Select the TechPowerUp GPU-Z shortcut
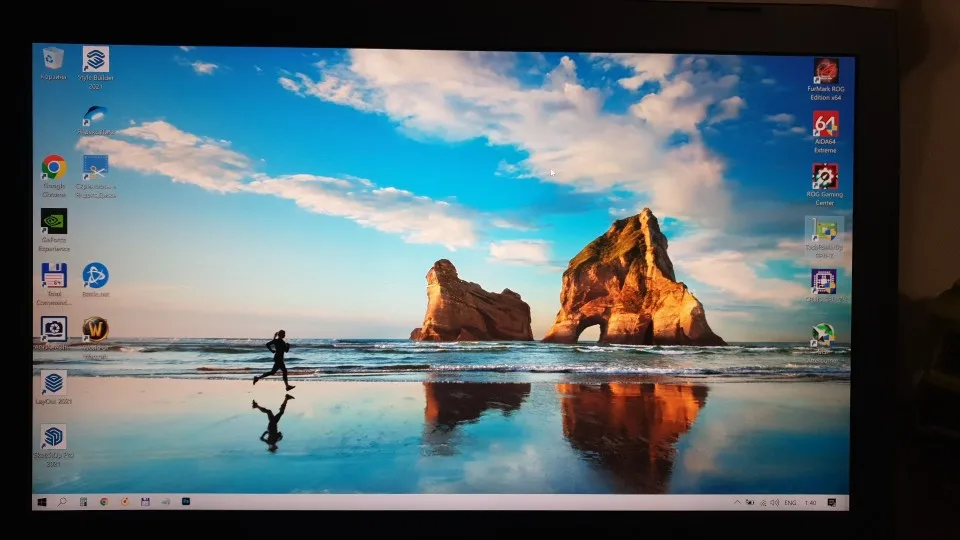The width and height of the screenshot is (960, 540). pyautogui.click(x=824, y=238)
